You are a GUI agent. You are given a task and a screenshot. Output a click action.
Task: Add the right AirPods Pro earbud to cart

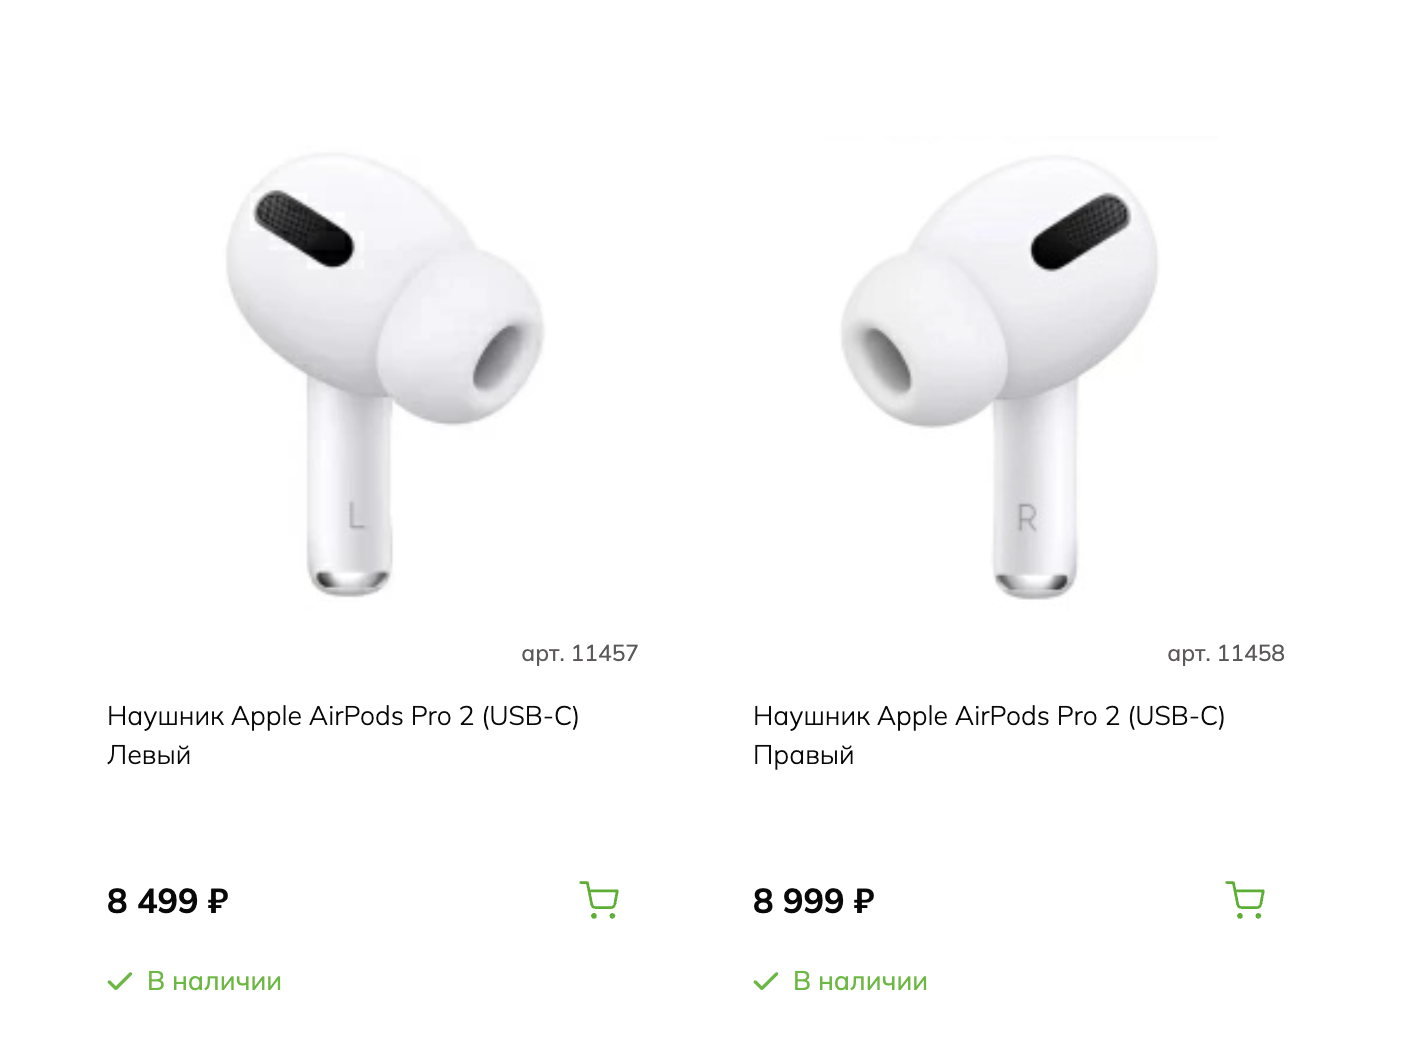coord(1245,900)
